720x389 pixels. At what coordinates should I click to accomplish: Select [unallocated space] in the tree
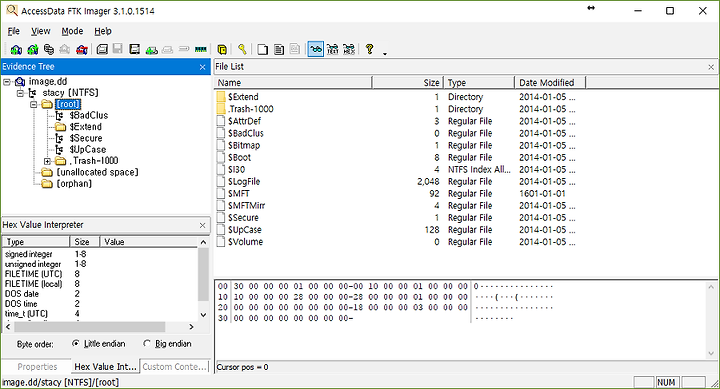(97, 172)
